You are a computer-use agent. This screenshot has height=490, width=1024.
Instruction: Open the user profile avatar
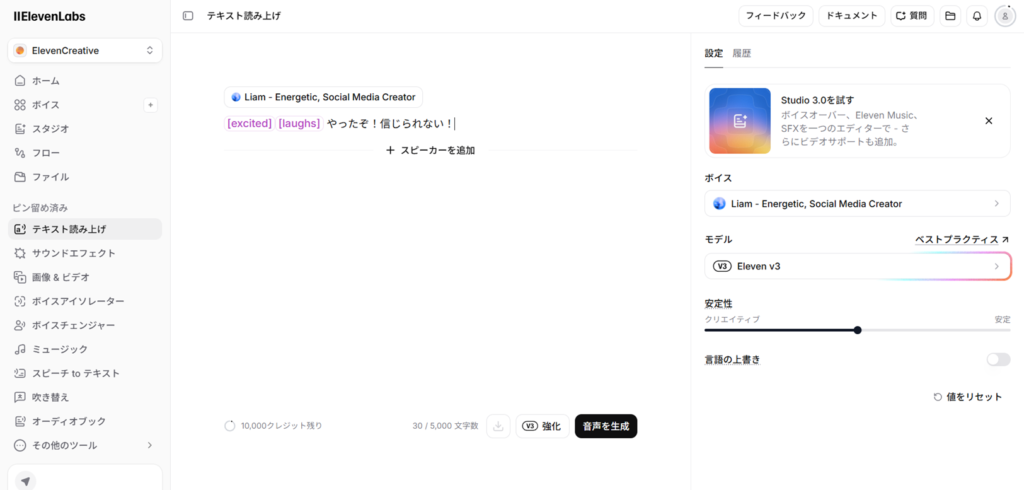click(x=1004, y=16)
